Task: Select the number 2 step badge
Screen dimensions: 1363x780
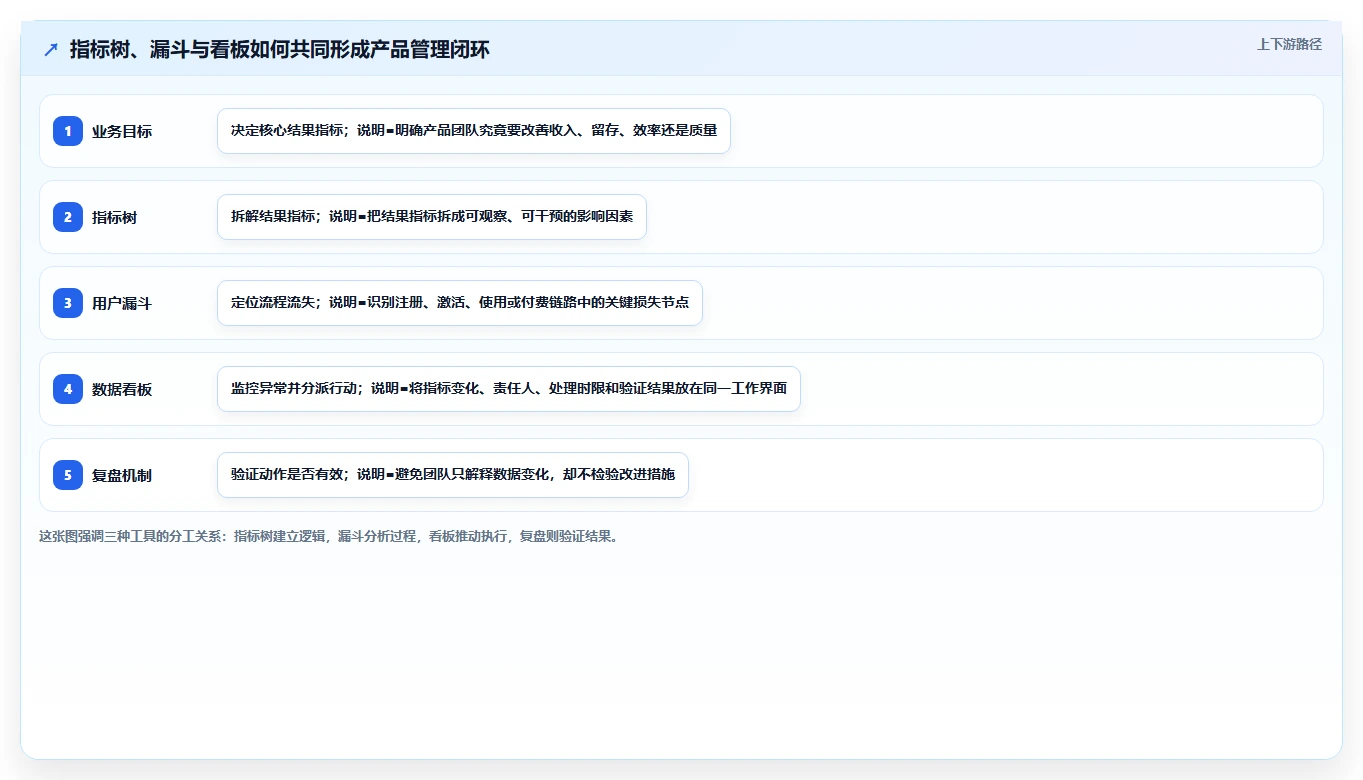Action: coord(68,217)
